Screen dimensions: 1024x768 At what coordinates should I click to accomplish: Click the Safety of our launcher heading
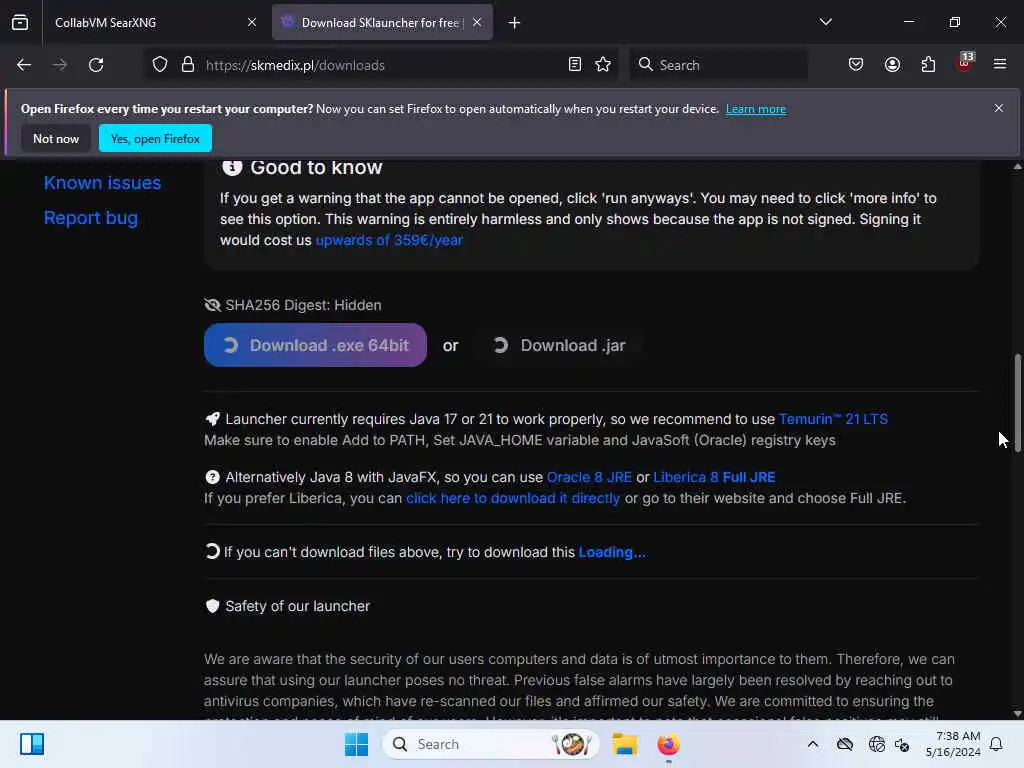coord(297,606)
